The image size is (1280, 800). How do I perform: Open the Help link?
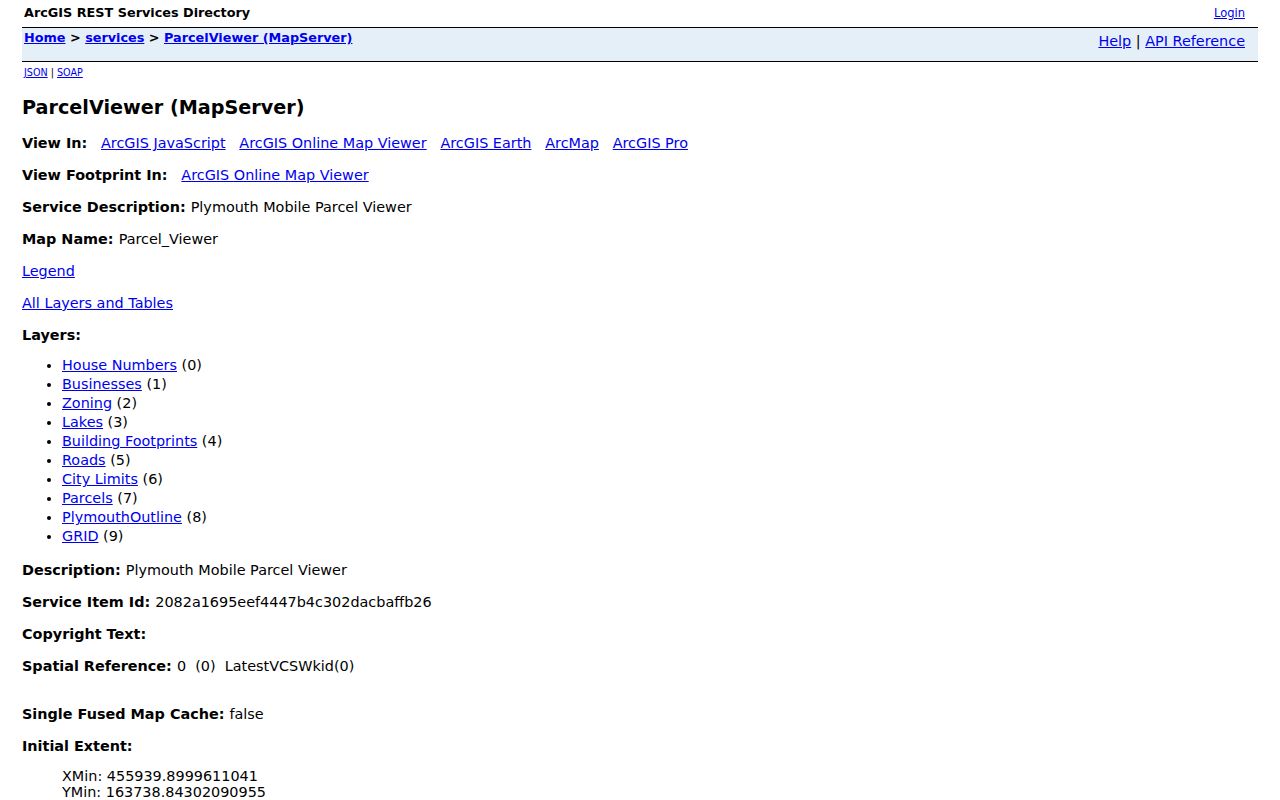(x=1114, y=41)
